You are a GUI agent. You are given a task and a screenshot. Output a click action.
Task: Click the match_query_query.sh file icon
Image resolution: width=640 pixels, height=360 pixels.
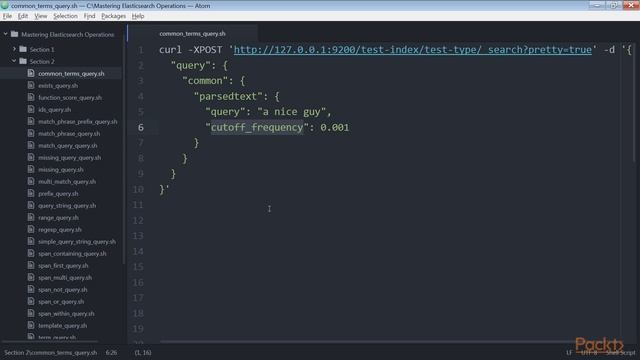coord(31,145)
